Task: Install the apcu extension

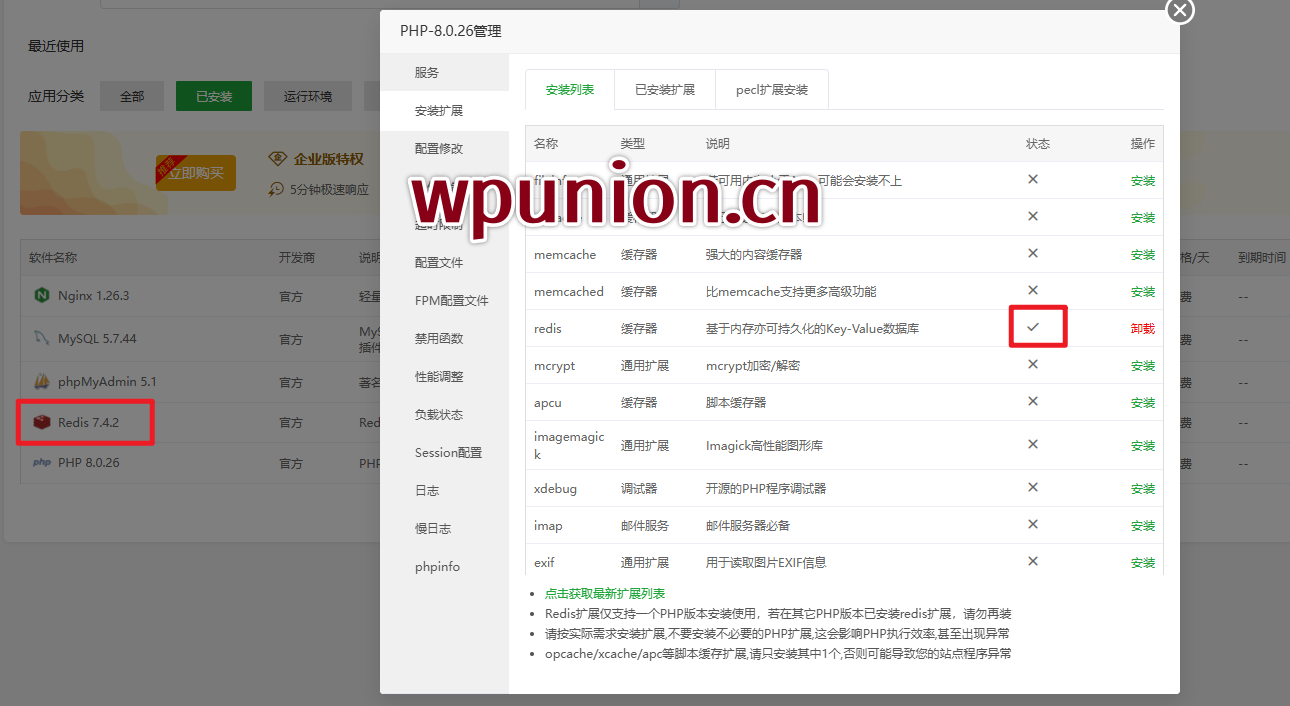Action: pos(1143,403)
